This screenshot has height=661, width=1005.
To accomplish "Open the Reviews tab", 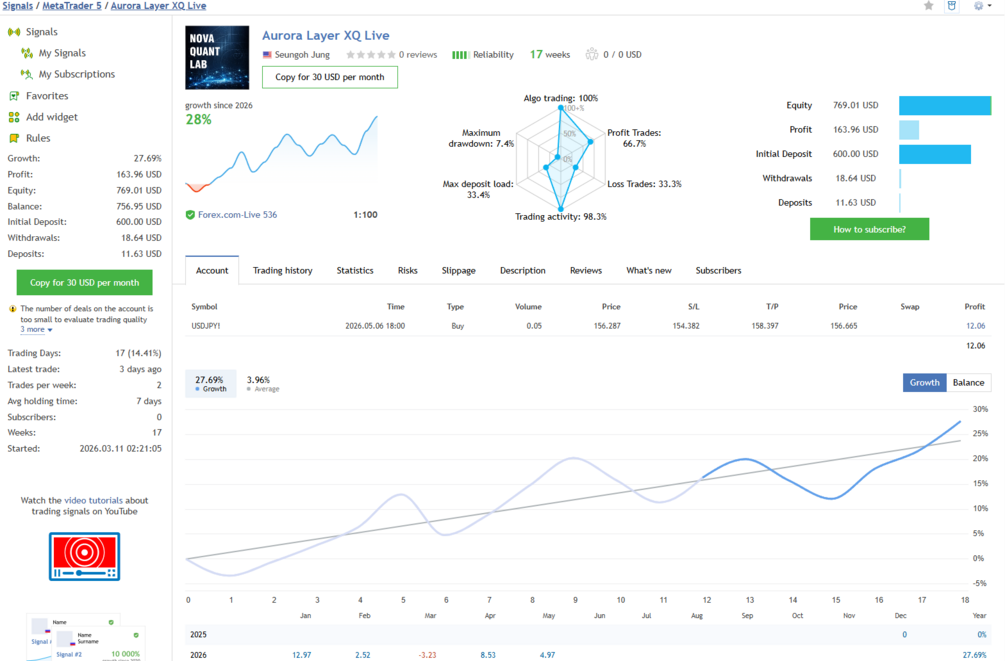I will (586, 271).
